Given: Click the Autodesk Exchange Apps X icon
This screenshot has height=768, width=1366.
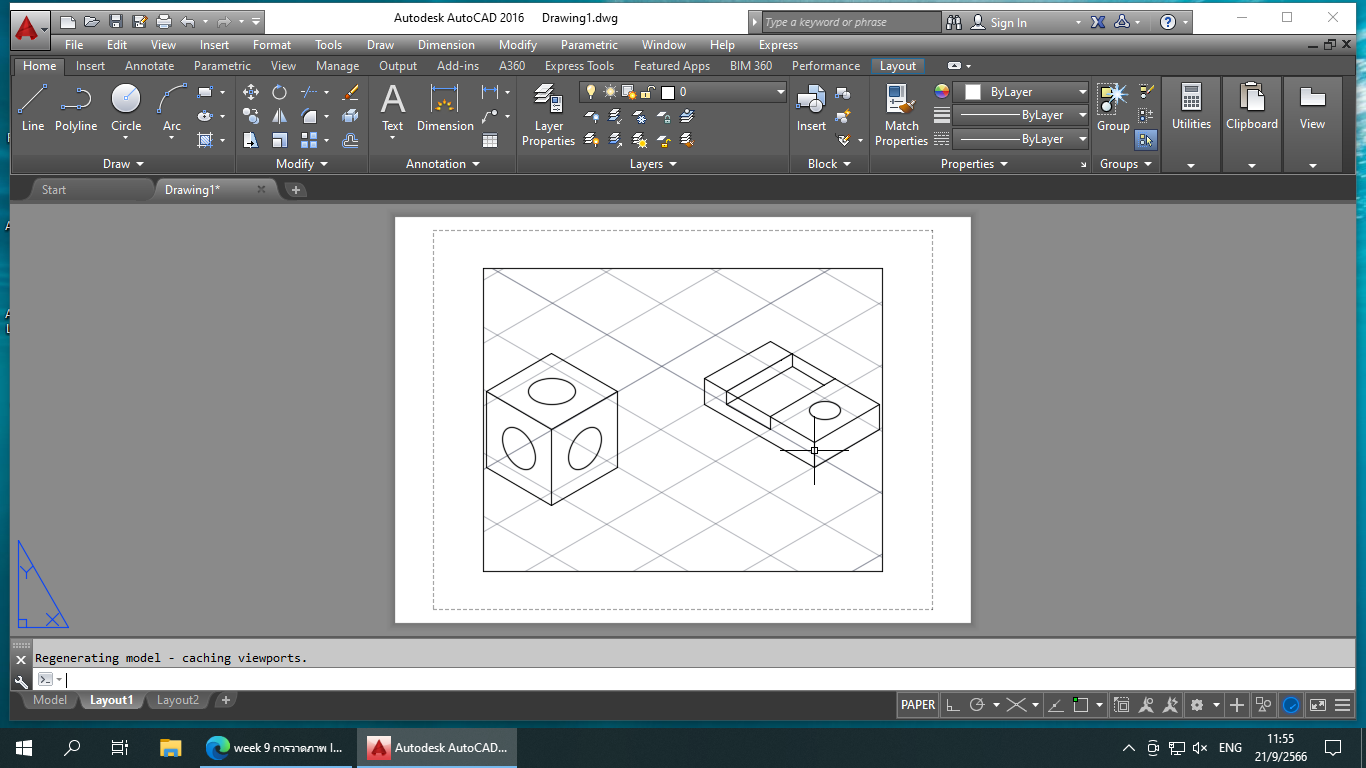Looking at the screenshot, I should pyautogui.click(x=1098, y=22).
